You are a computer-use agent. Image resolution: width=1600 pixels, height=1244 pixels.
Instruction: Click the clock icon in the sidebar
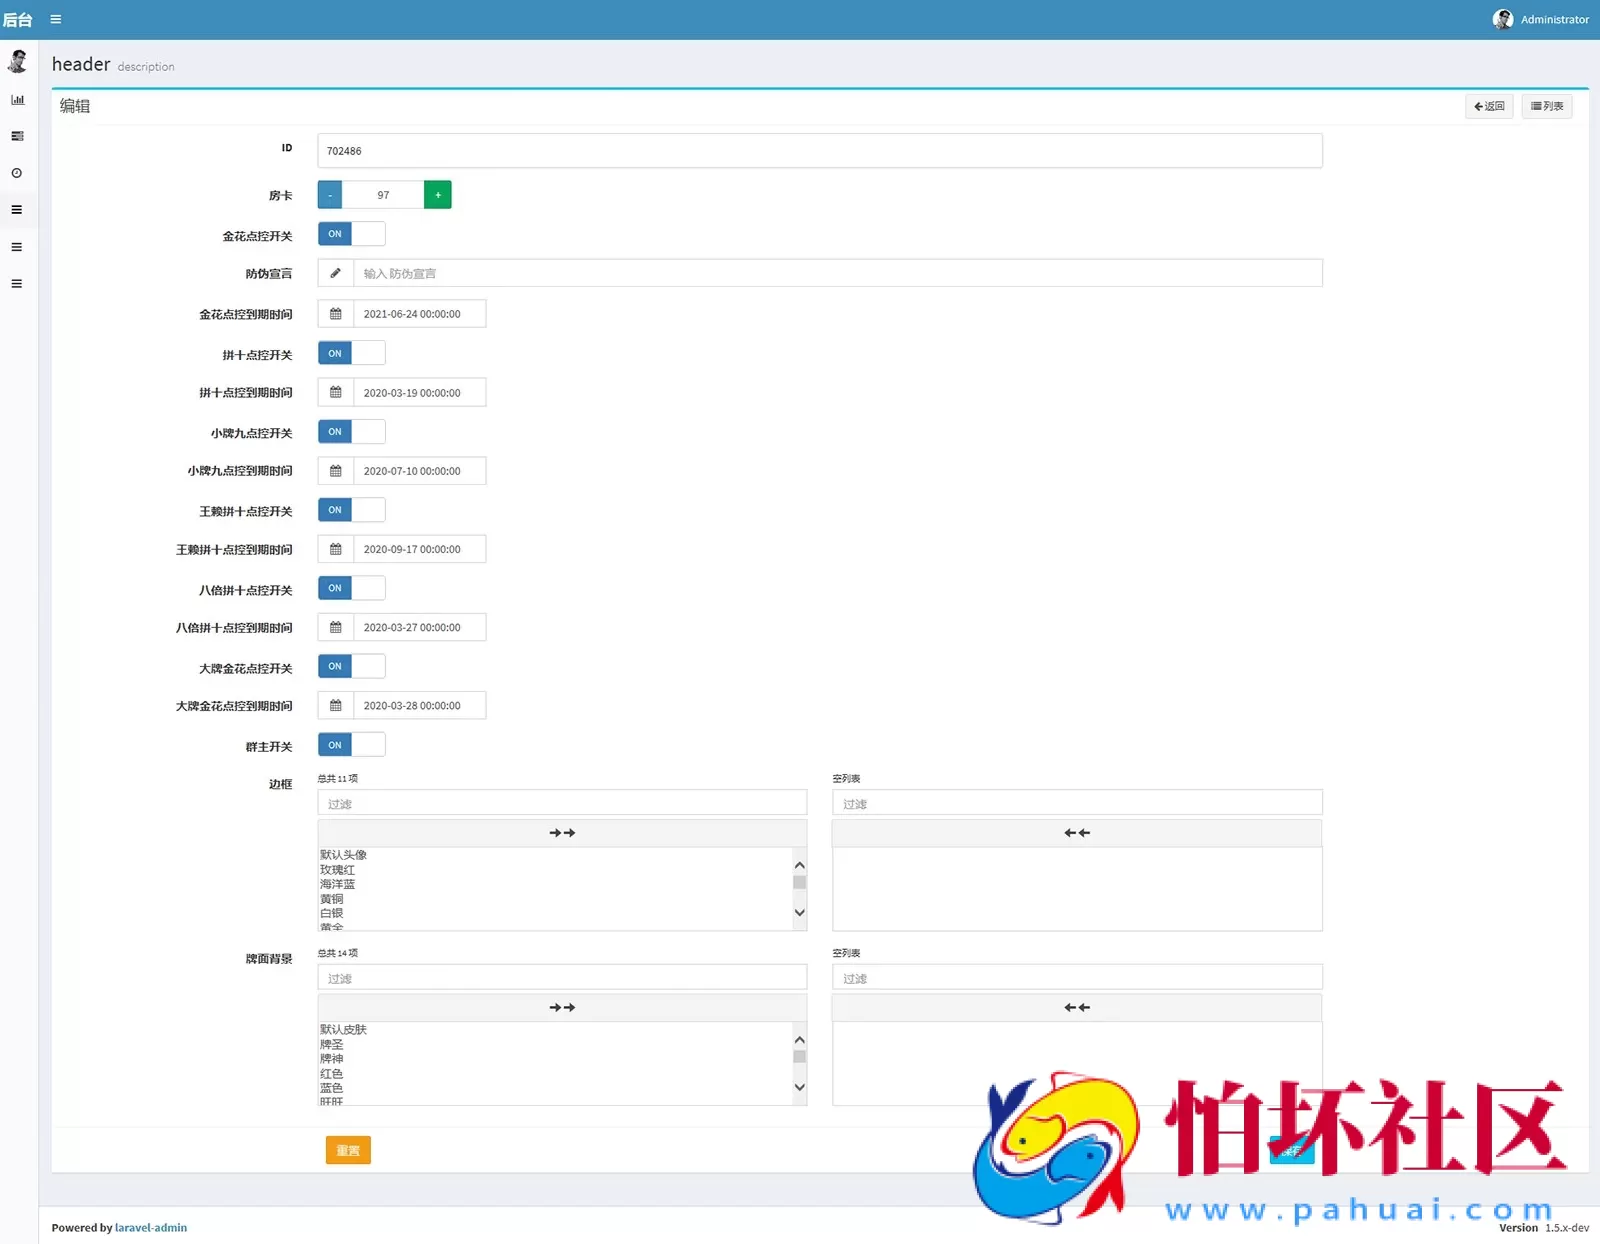[17, 172]
